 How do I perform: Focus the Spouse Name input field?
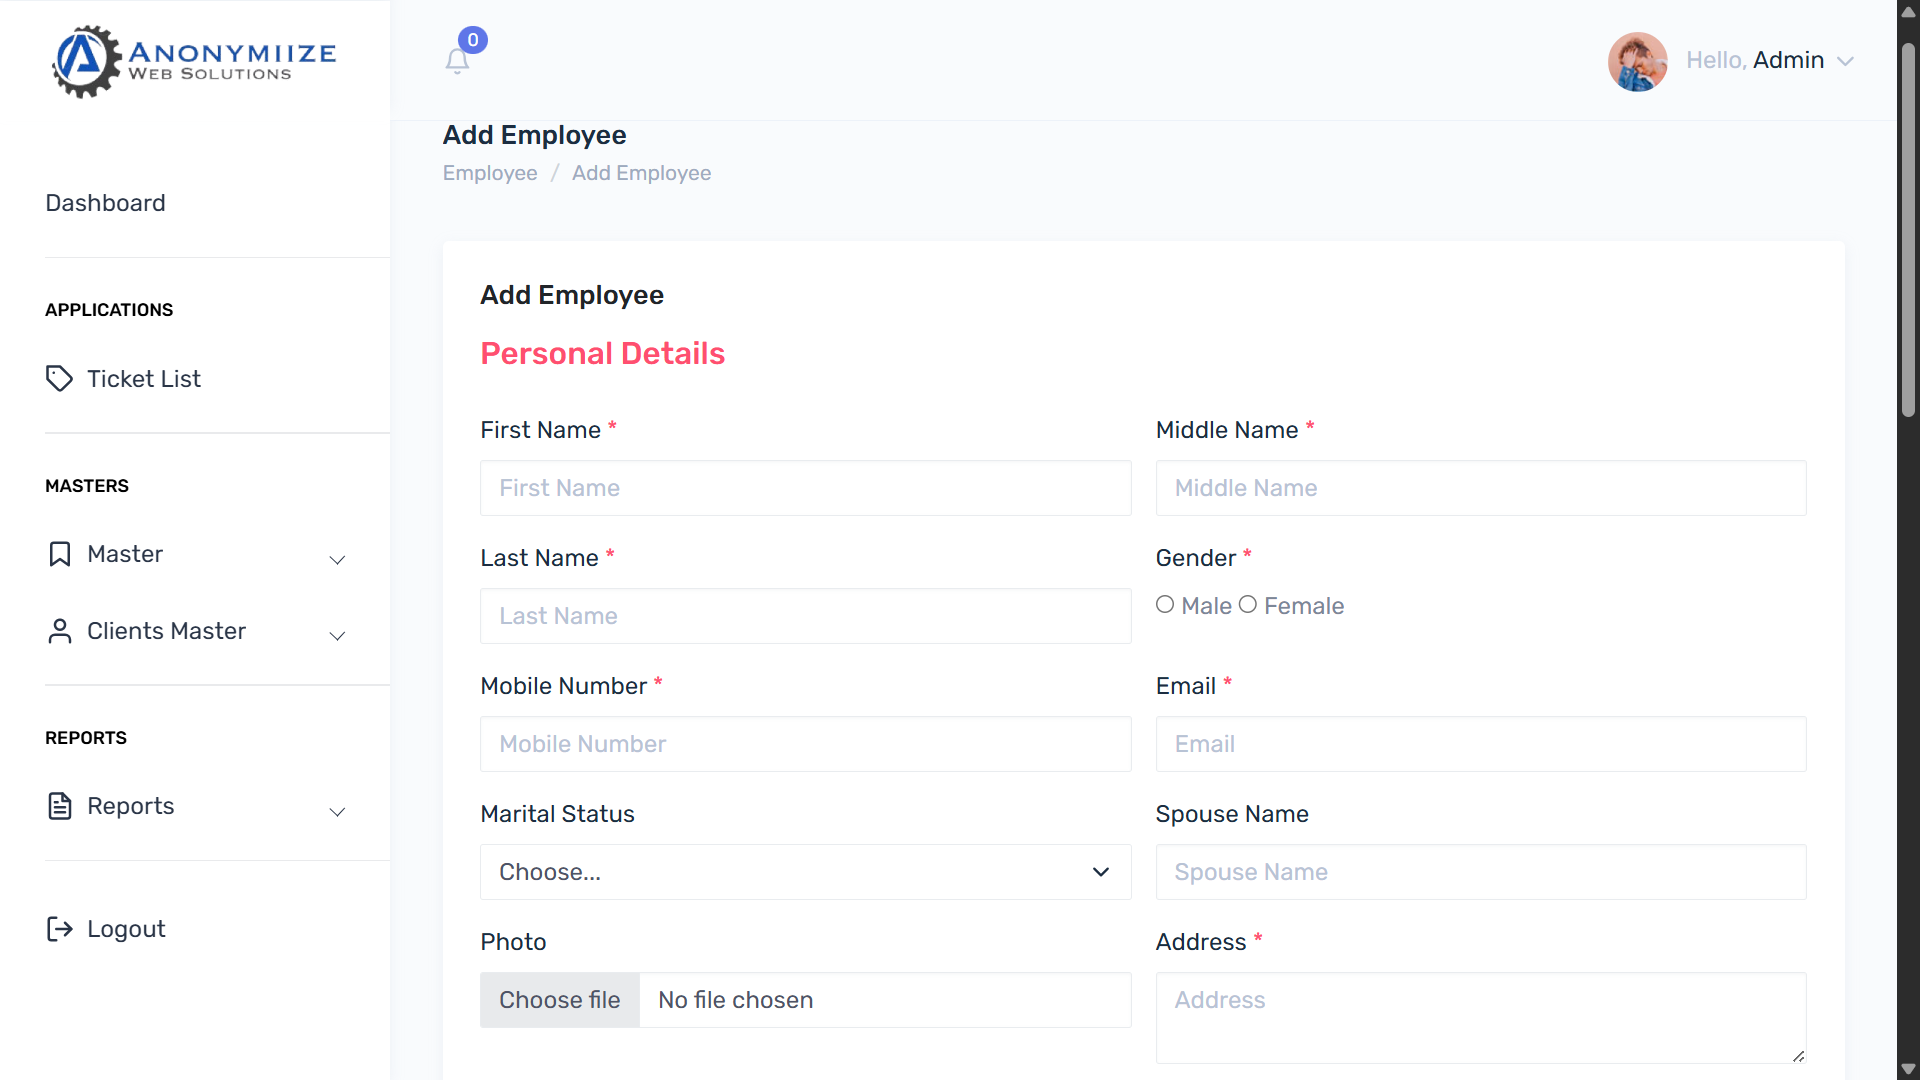point(1481,872)
